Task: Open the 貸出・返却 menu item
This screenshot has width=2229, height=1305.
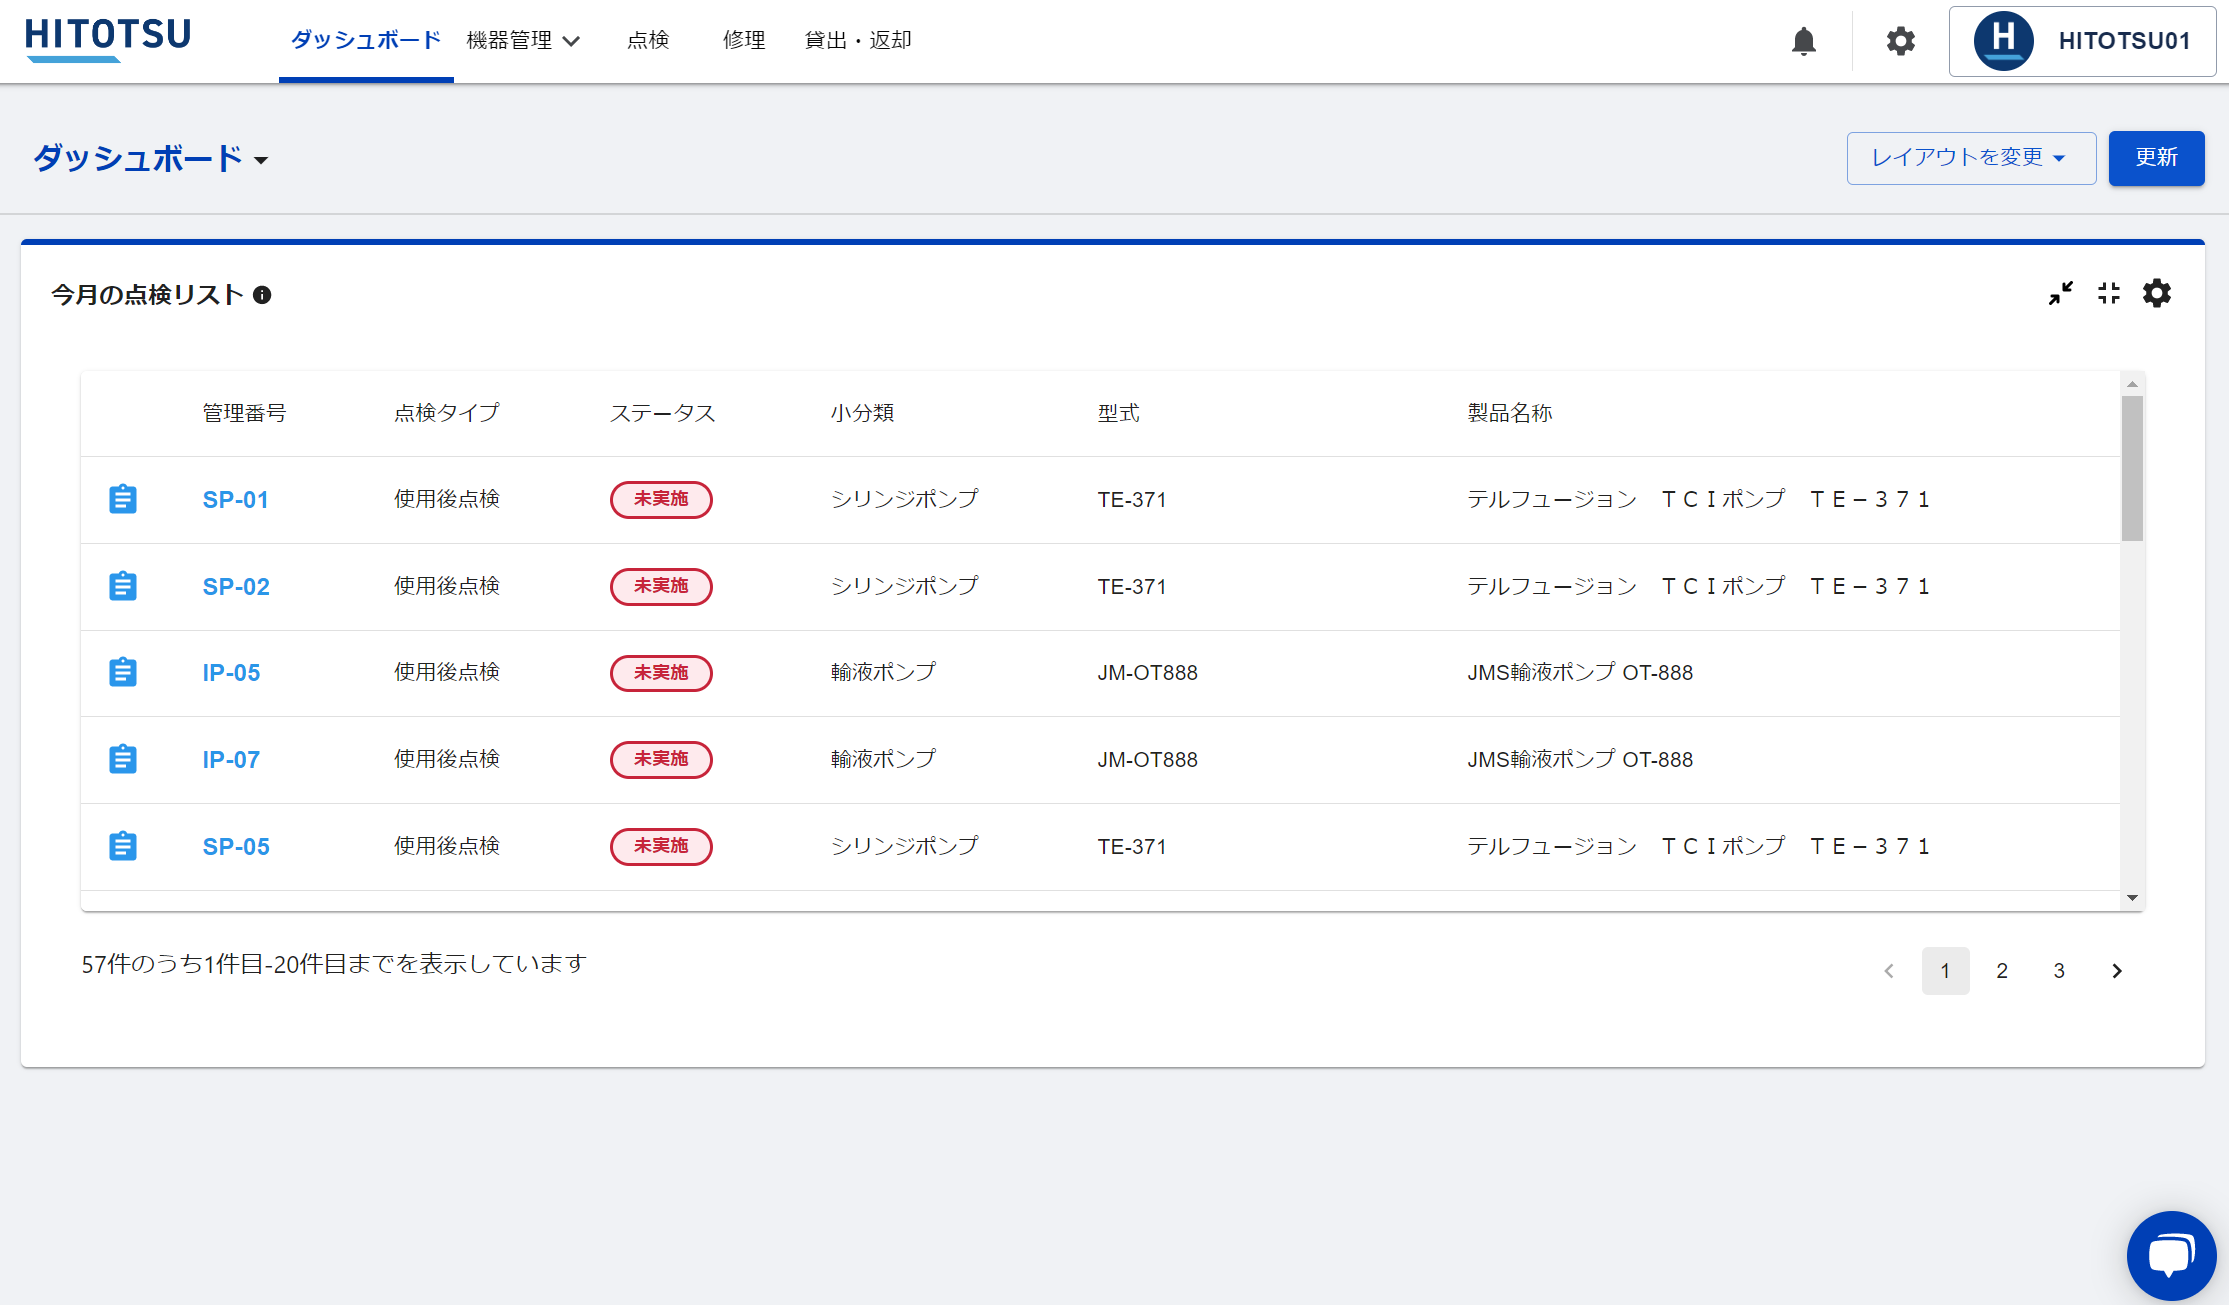Action: (858, 41)
